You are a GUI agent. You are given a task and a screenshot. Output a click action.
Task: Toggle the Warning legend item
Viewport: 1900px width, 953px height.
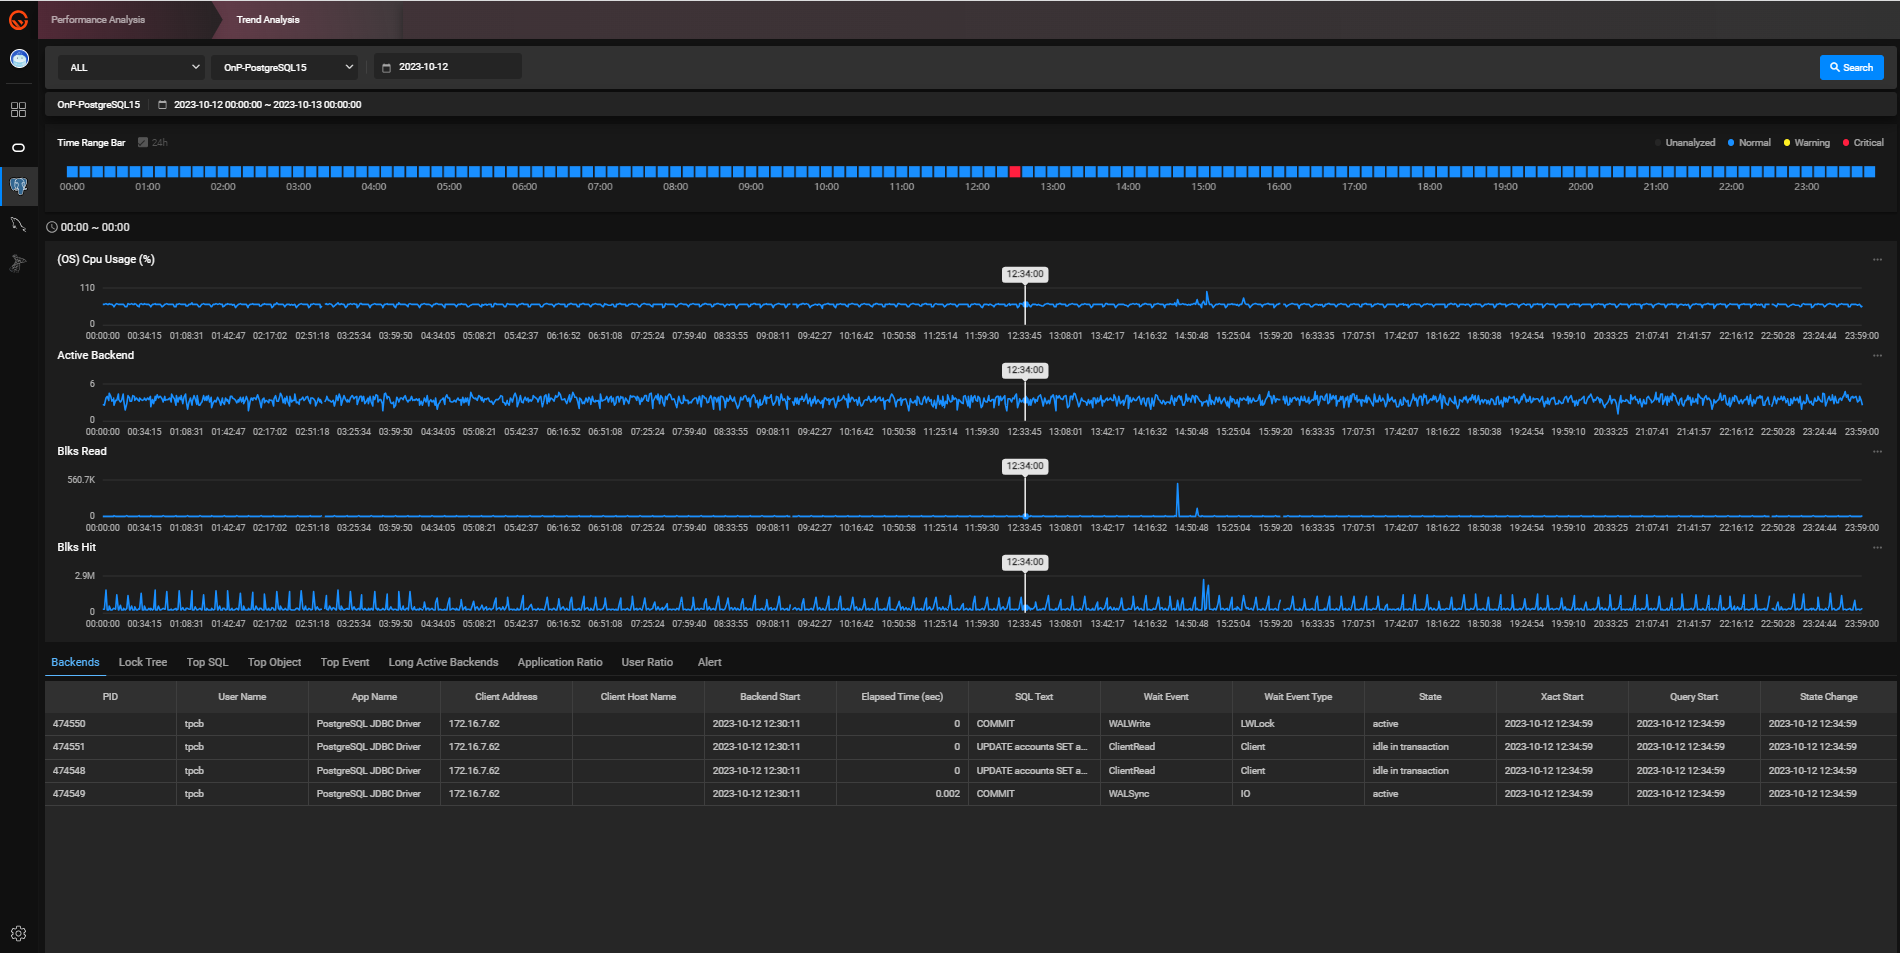point(1806,143)
